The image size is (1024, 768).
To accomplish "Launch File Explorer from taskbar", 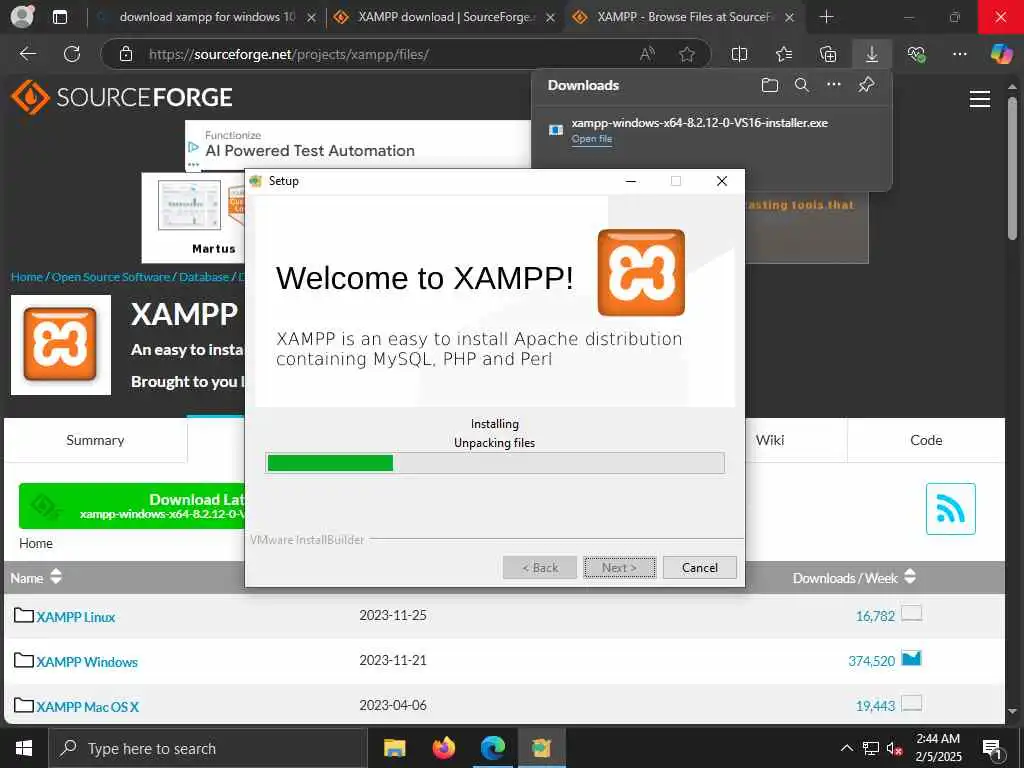I will [x=394, y=748].
